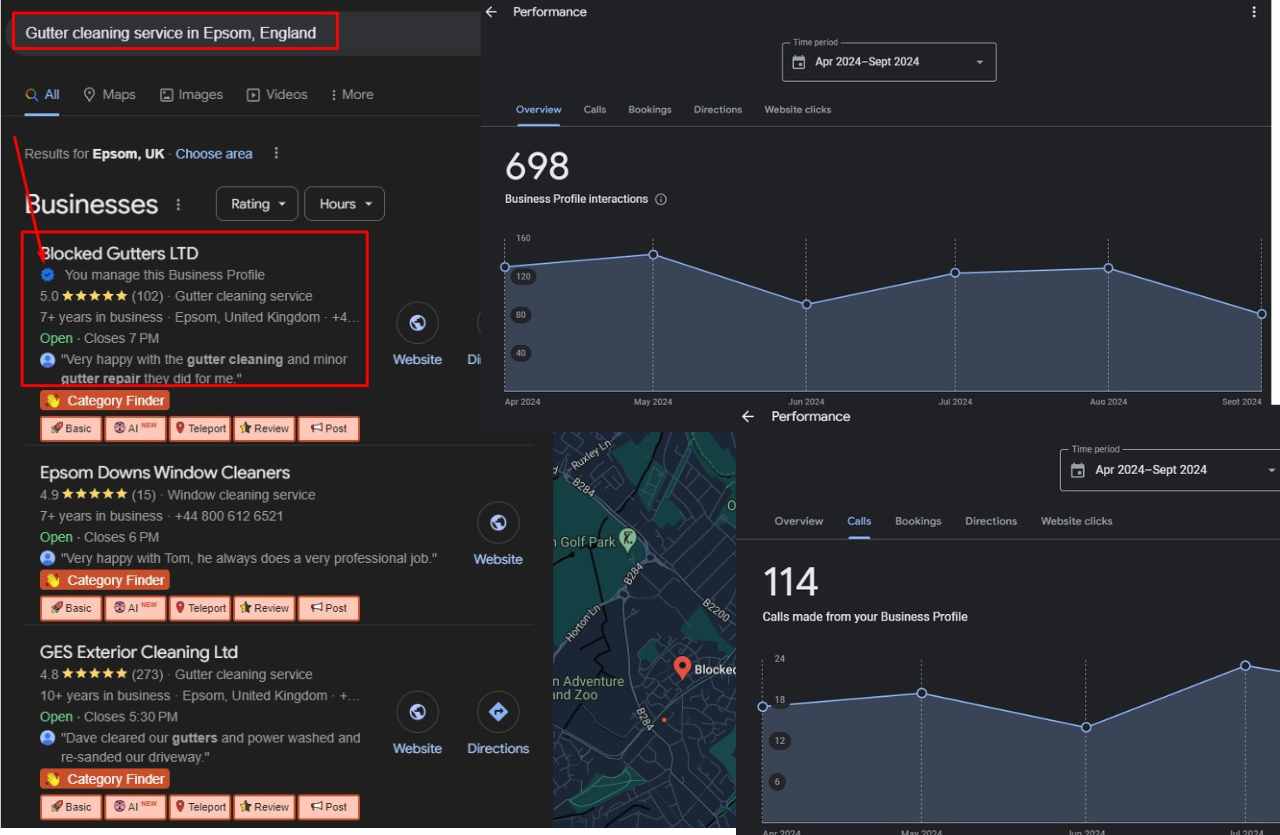This screenshot has height=835, width=1280.
Task: Open Time period dropdown in upper Performance panel
Action: click(889, 62)
